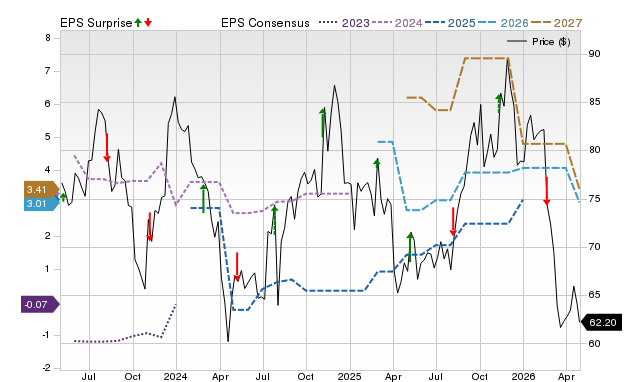Click the 8 label on the EPS axis
Viewport: 640px width, 382px height.
48,38
